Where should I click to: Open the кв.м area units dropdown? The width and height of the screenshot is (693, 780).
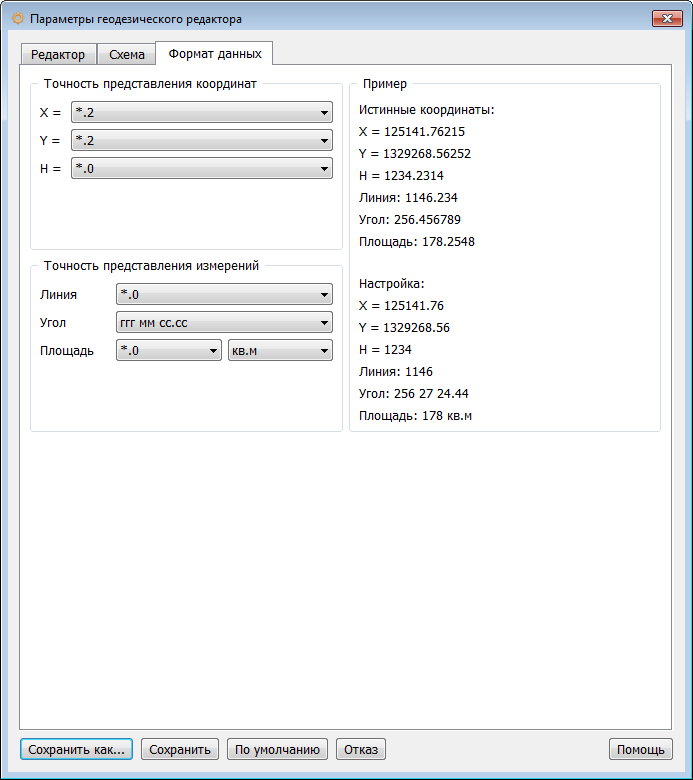pyautogui.click(x=280, y=350)
